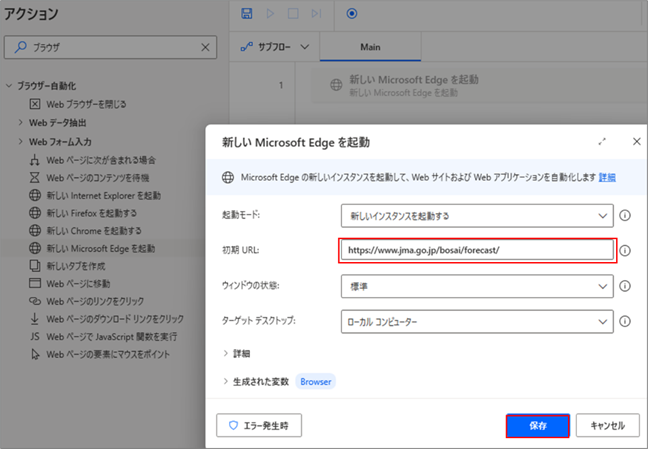This screenshot has height=449, width=648.
Task: Open ターゲット デスクトップ dropdown
Action: pyautogui.click(x=477, y=321)
